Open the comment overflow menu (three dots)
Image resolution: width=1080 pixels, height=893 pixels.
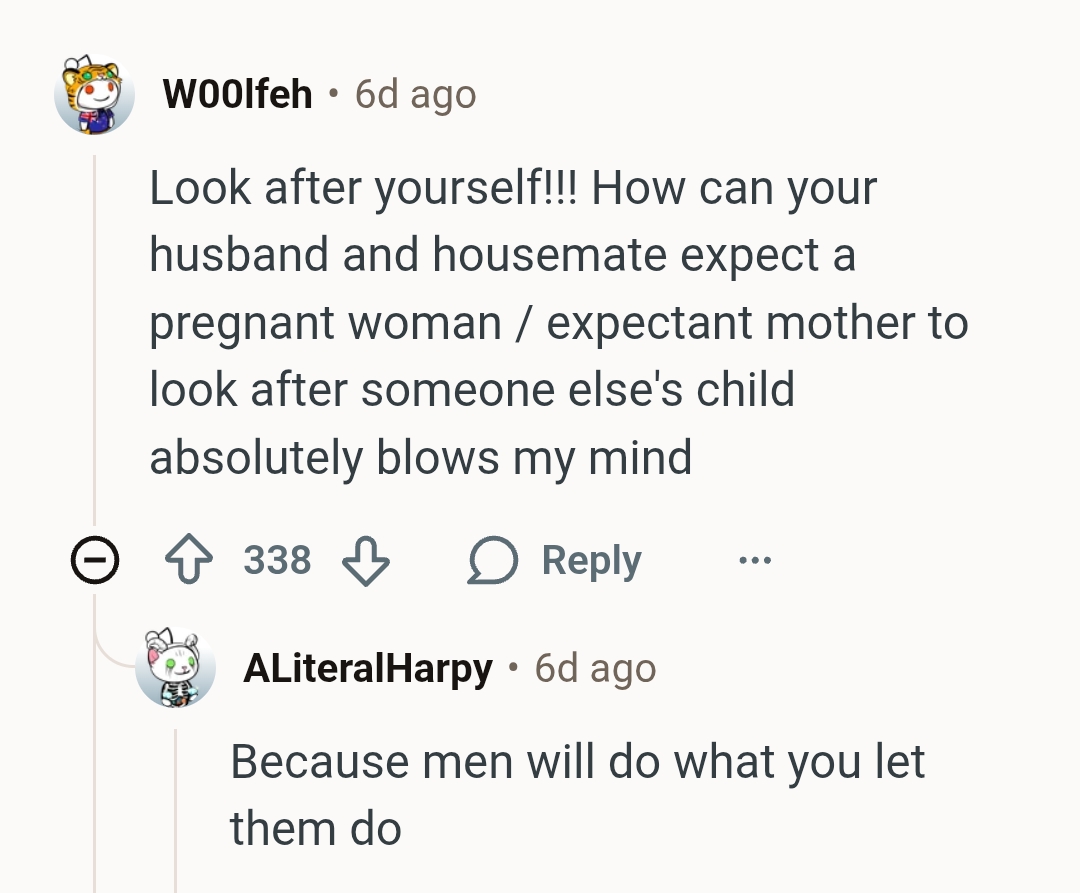pos(755,560)
